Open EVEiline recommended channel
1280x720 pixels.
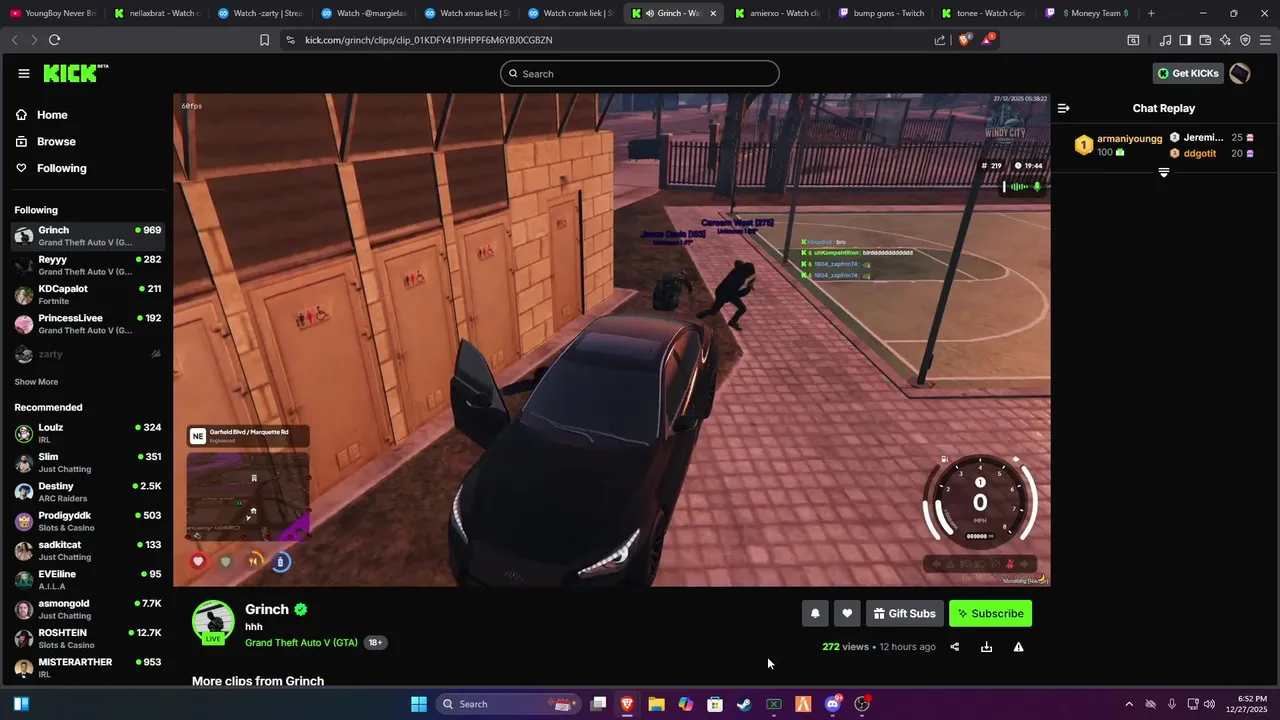[88, 580]
